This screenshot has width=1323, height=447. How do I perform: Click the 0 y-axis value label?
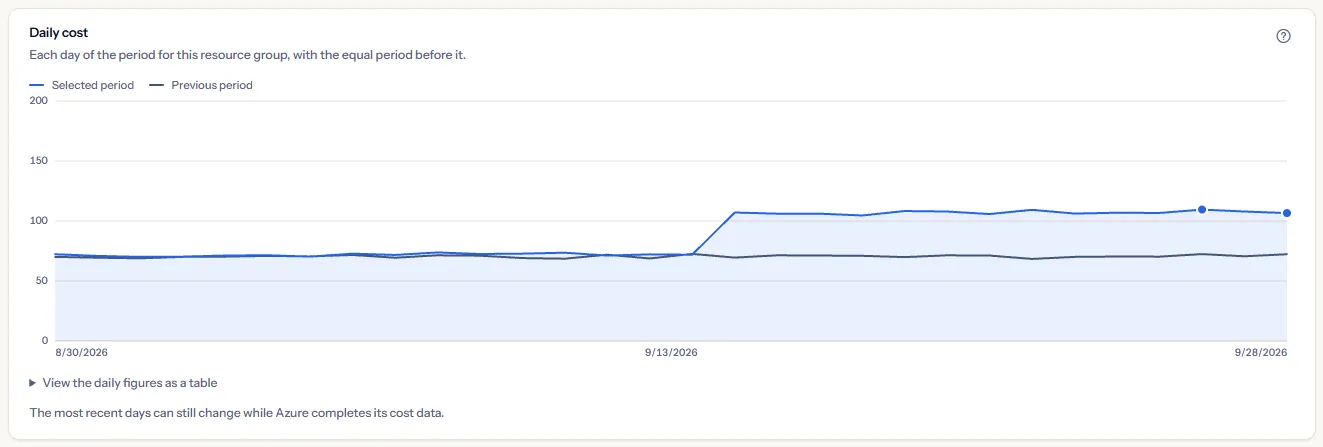click(46, 340)
